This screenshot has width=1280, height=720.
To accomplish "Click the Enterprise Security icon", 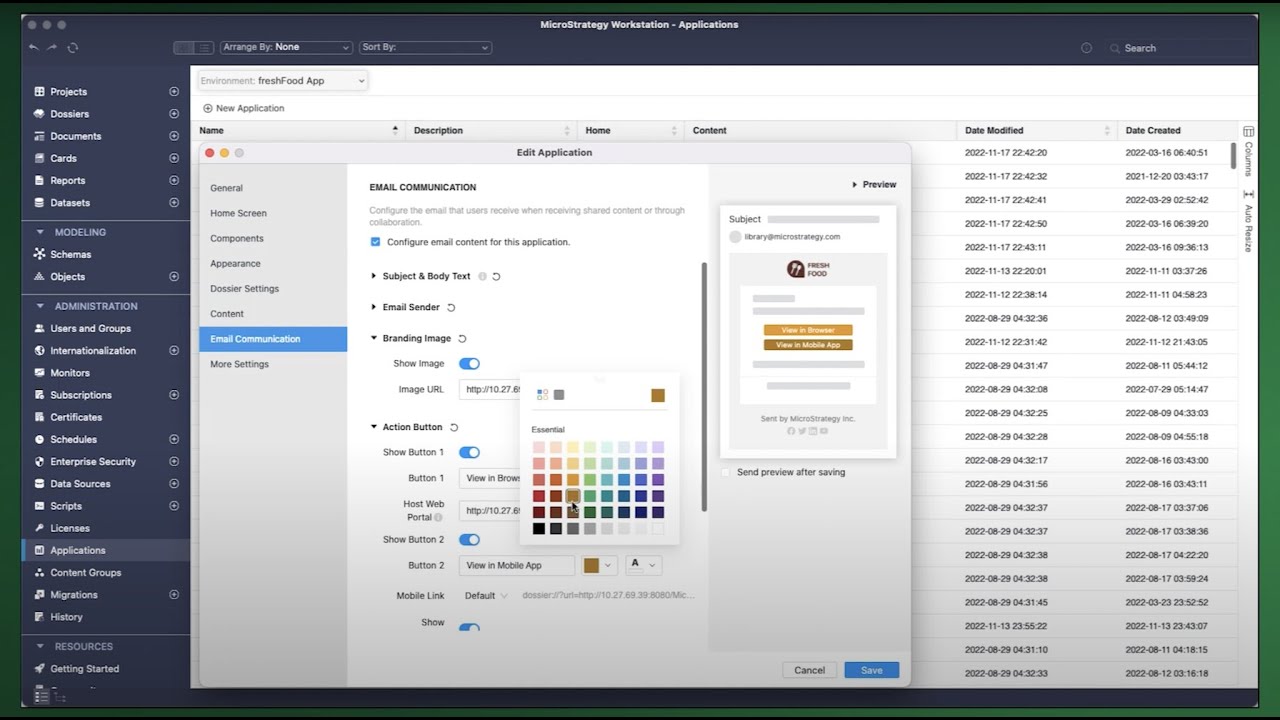I will [x=40, y=461].
